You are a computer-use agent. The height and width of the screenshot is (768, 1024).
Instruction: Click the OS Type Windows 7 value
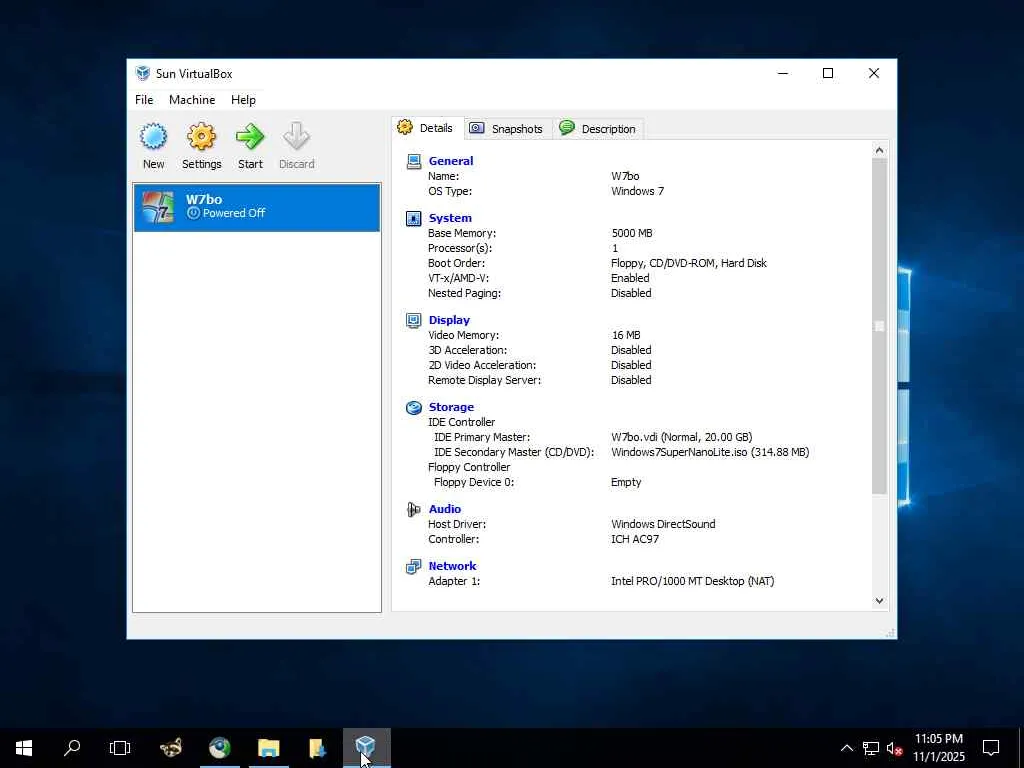(637, 191)
